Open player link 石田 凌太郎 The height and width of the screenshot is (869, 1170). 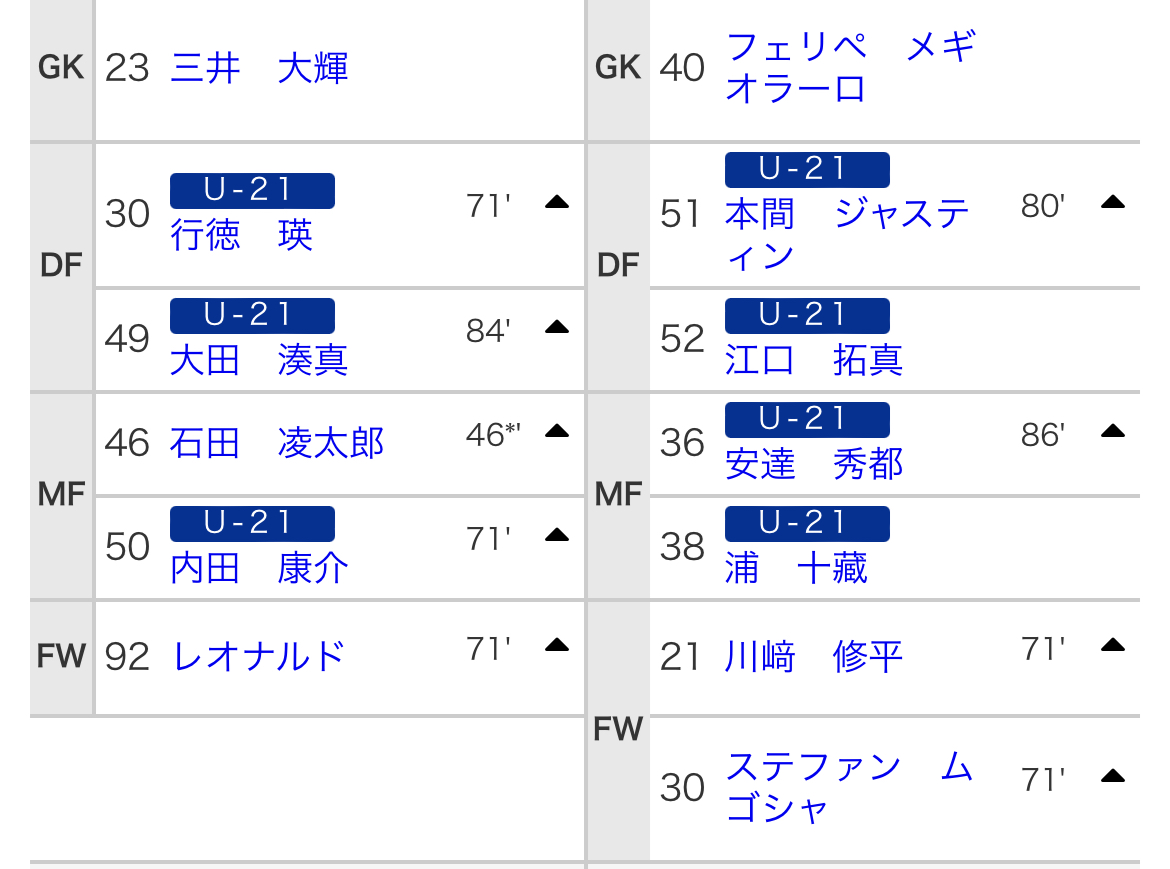click(x=277, y=443)
